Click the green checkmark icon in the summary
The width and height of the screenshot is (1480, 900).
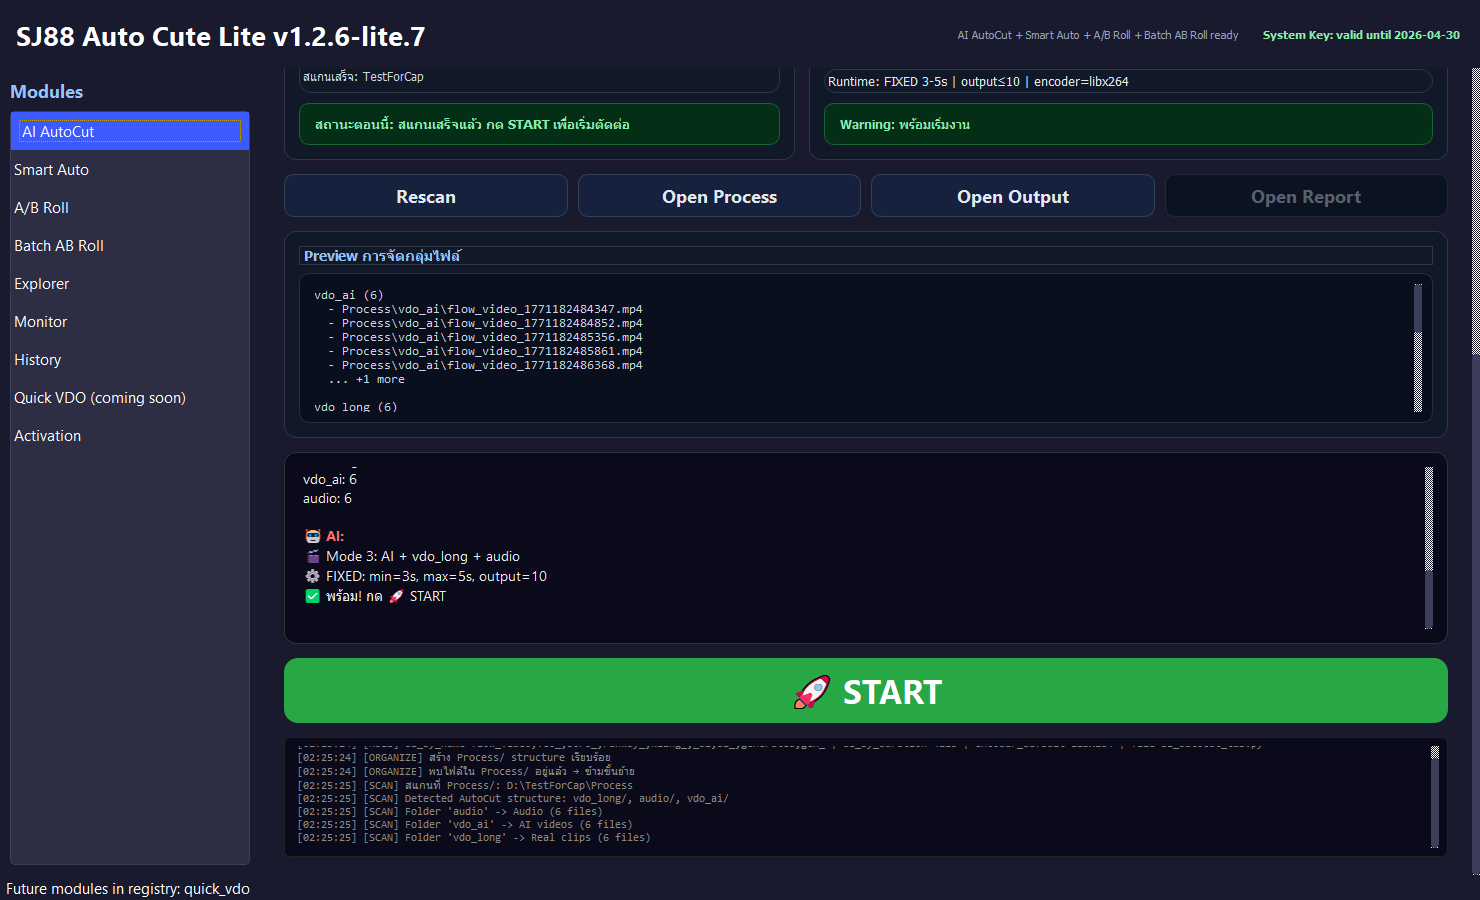(x=312, y=597)
